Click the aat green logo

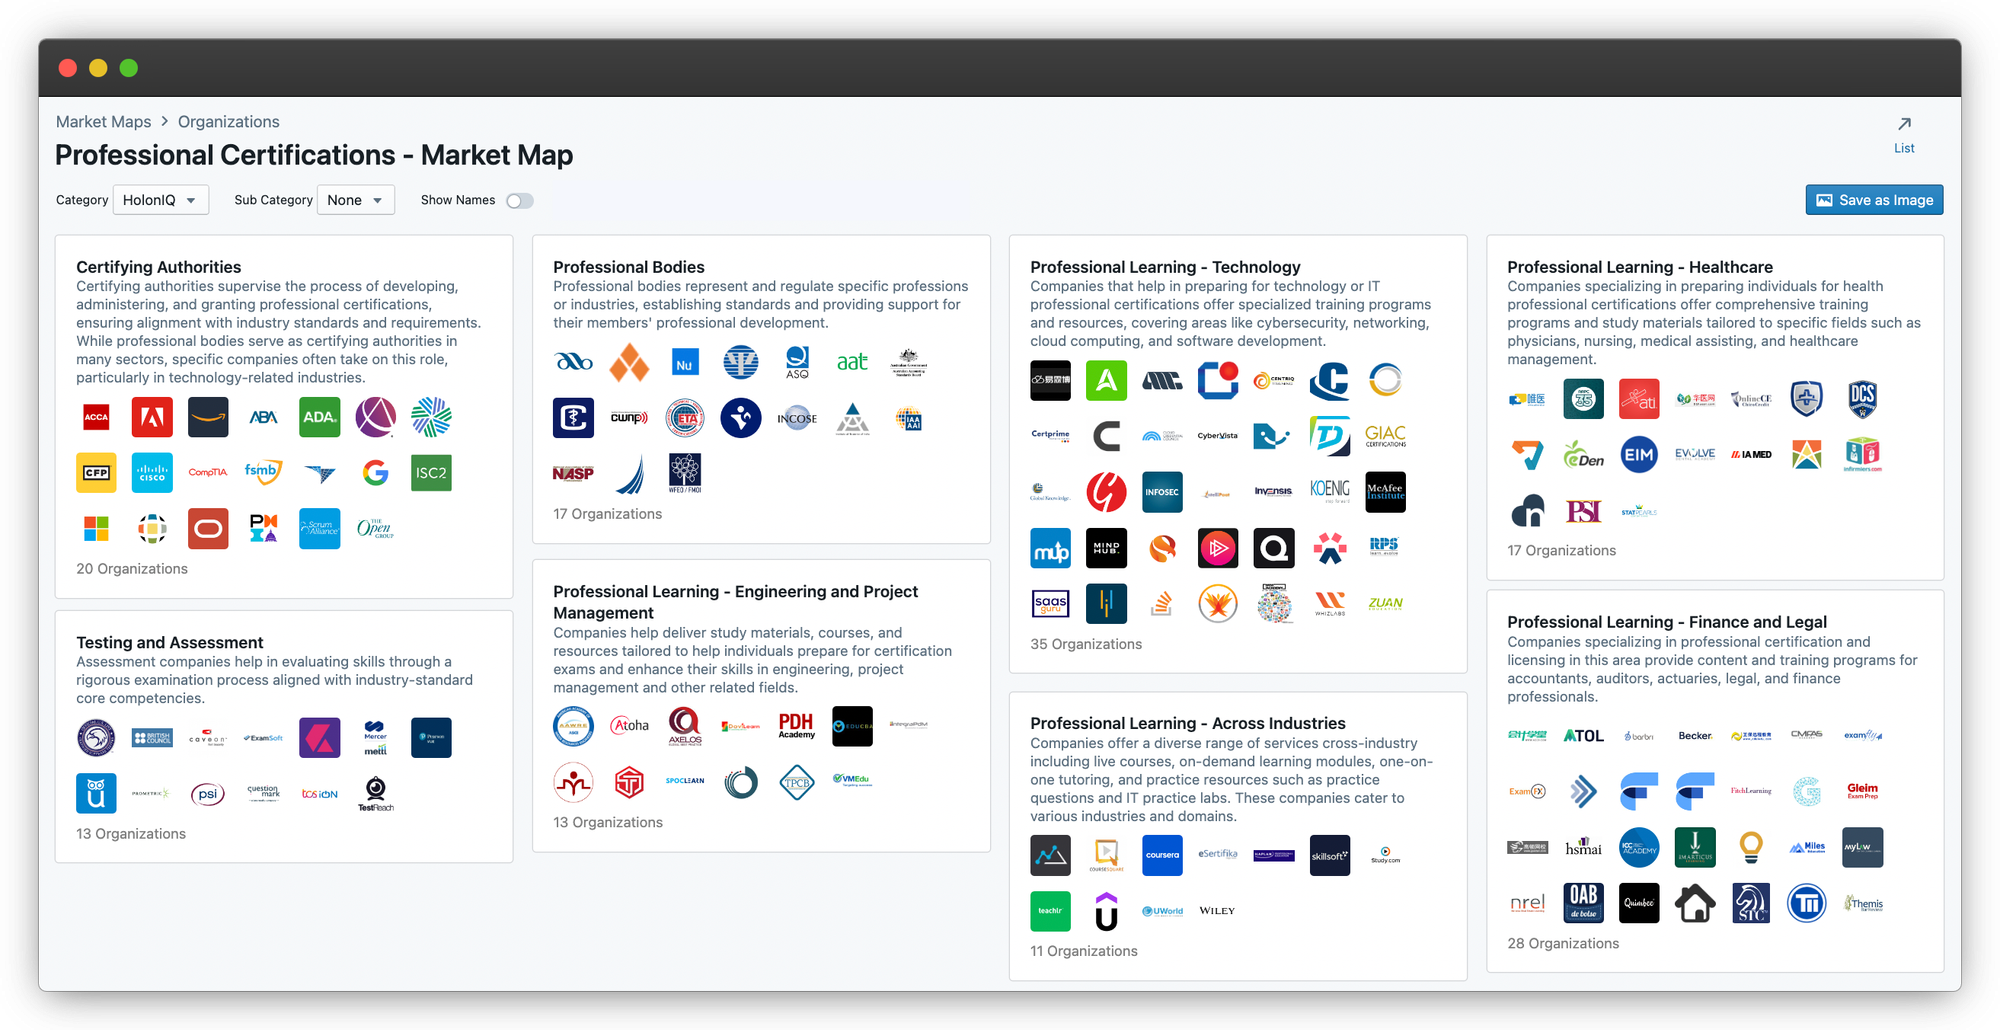point(852,362)
